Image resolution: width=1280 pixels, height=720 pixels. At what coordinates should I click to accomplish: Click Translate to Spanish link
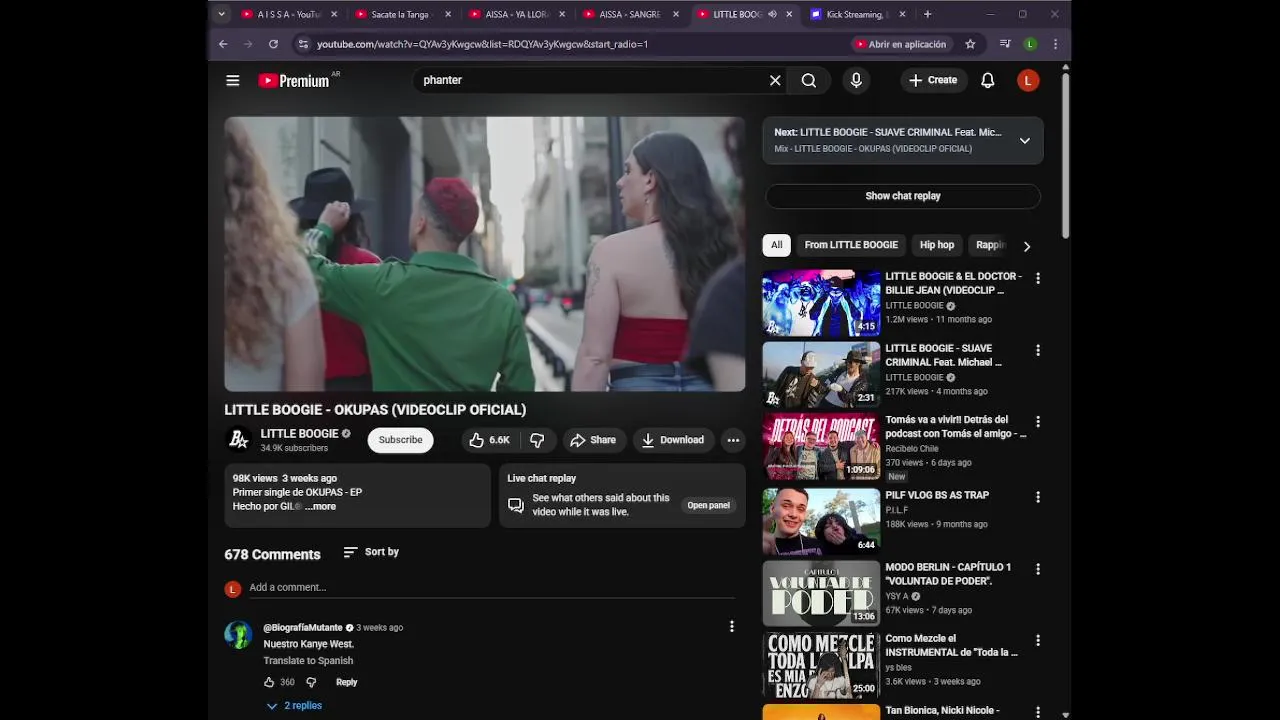tap(308, 661)
